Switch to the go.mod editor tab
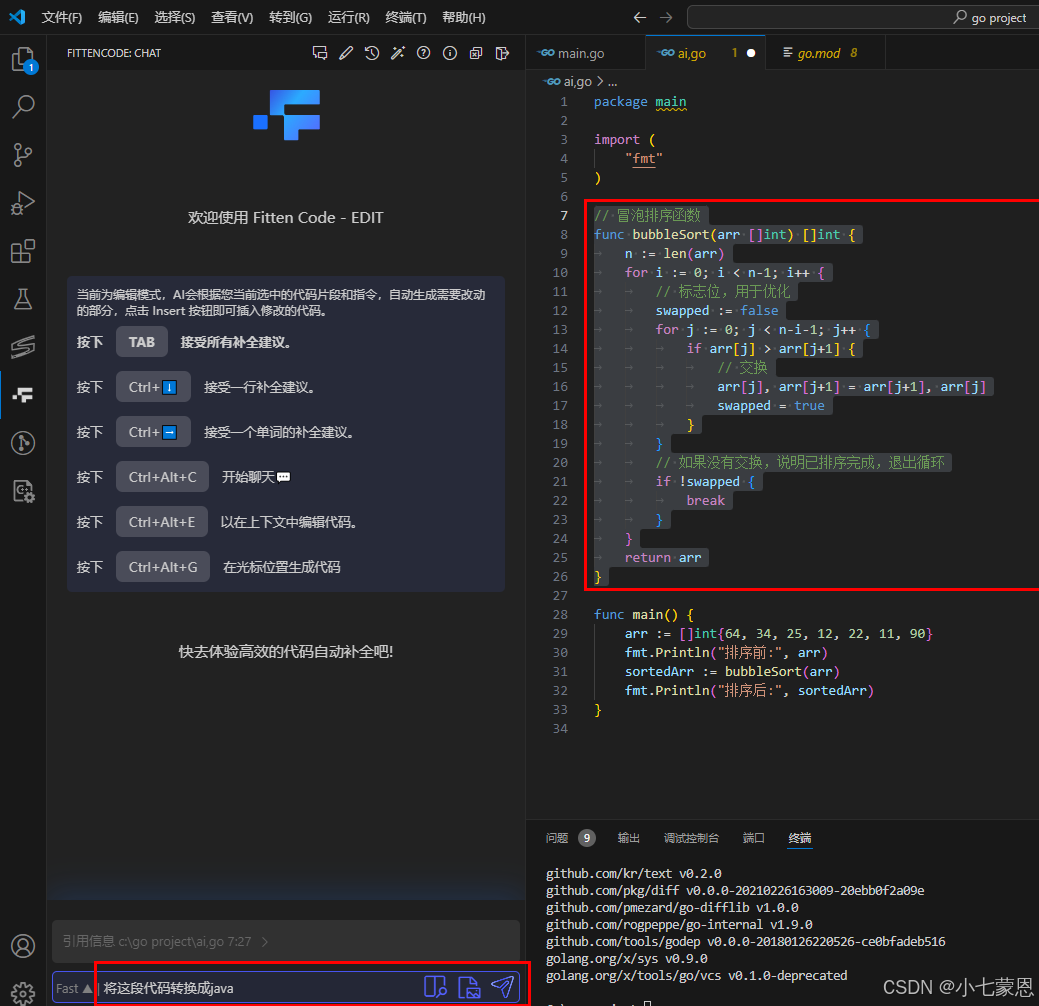This screenshot has height=1006, width=1039. (x=818, y=53)
